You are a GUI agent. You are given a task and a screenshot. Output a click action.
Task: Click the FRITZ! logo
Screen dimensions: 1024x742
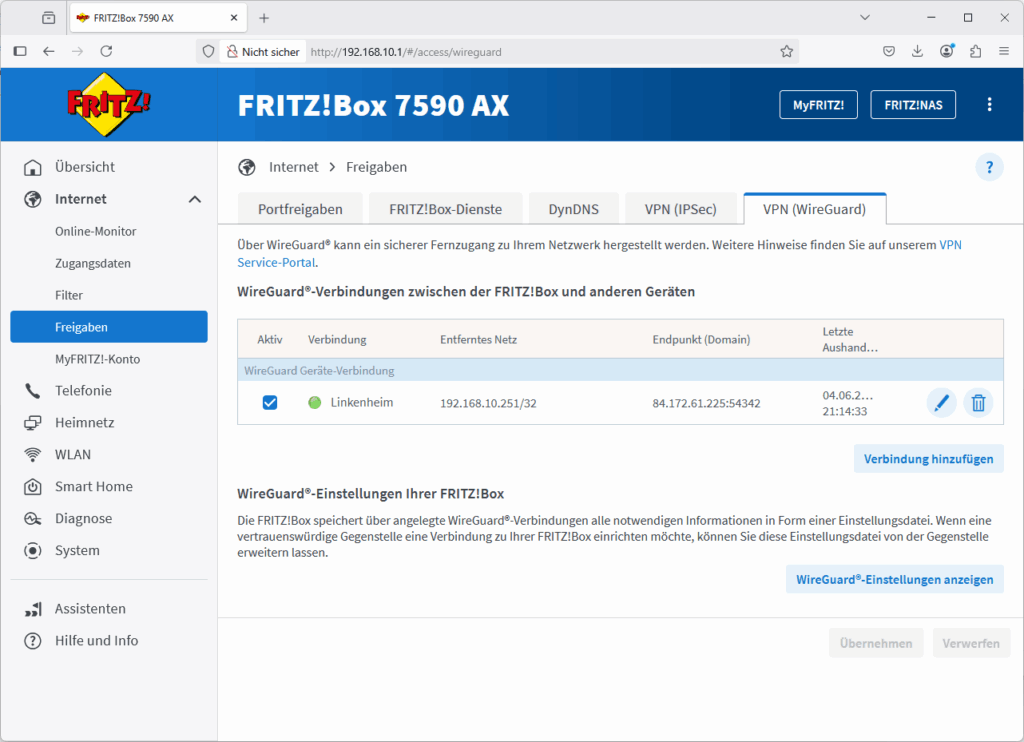108,105
